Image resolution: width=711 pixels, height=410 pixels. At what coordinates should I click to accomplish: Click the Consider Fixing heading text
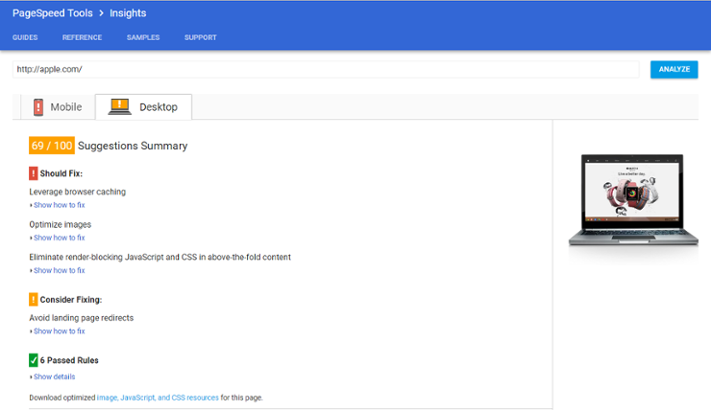coord(71,299)
